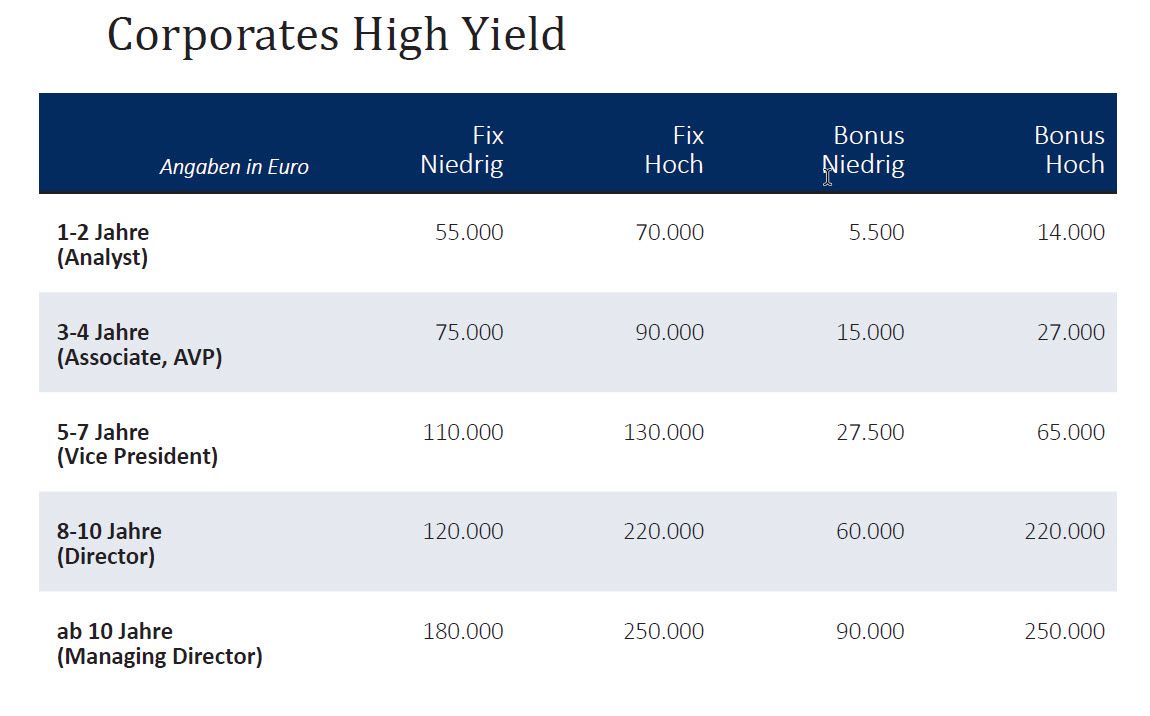
Task: Click the "1-2 Jahre (Analyst)" row label
Action: pyautogui.click(x=103, y=245)
